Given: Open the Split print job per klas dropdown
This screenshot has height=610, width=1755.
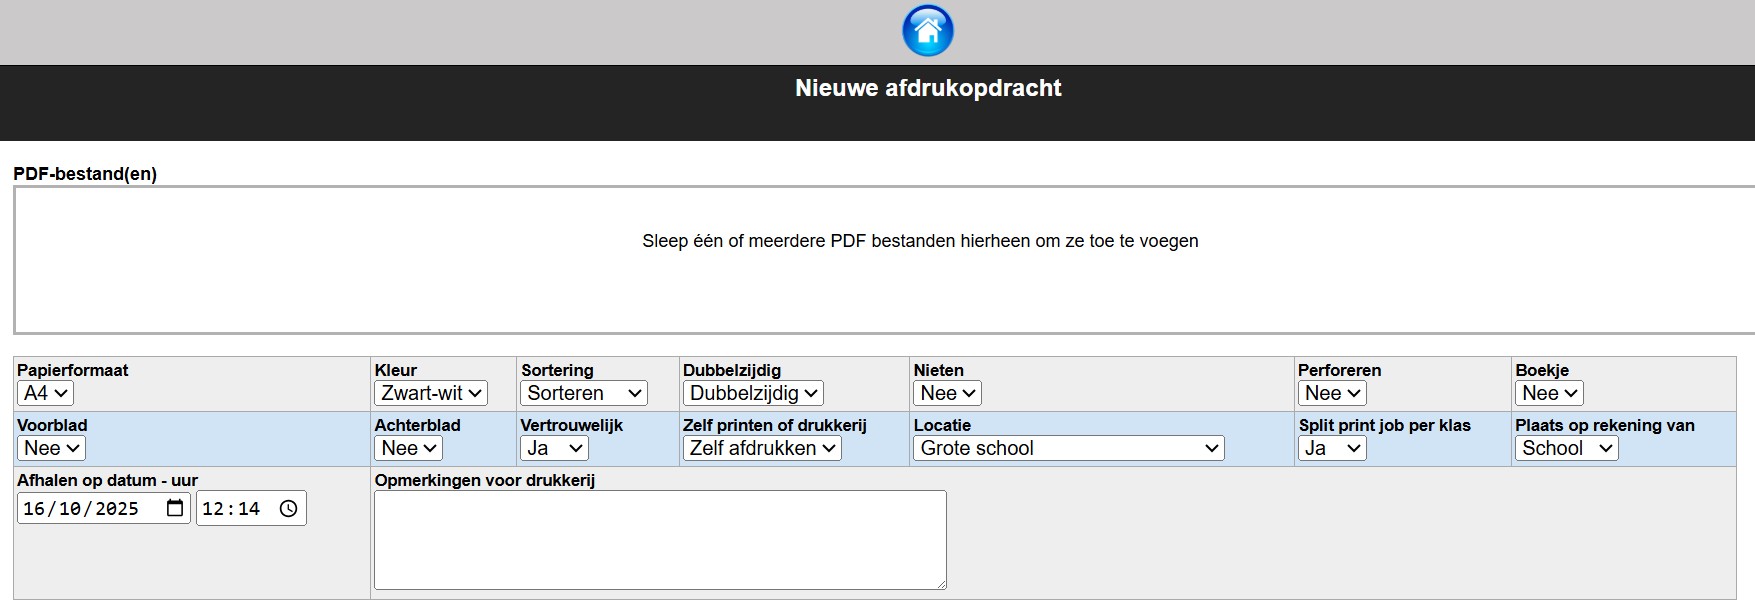Looking at the screenshot, I should point(1333,448).
